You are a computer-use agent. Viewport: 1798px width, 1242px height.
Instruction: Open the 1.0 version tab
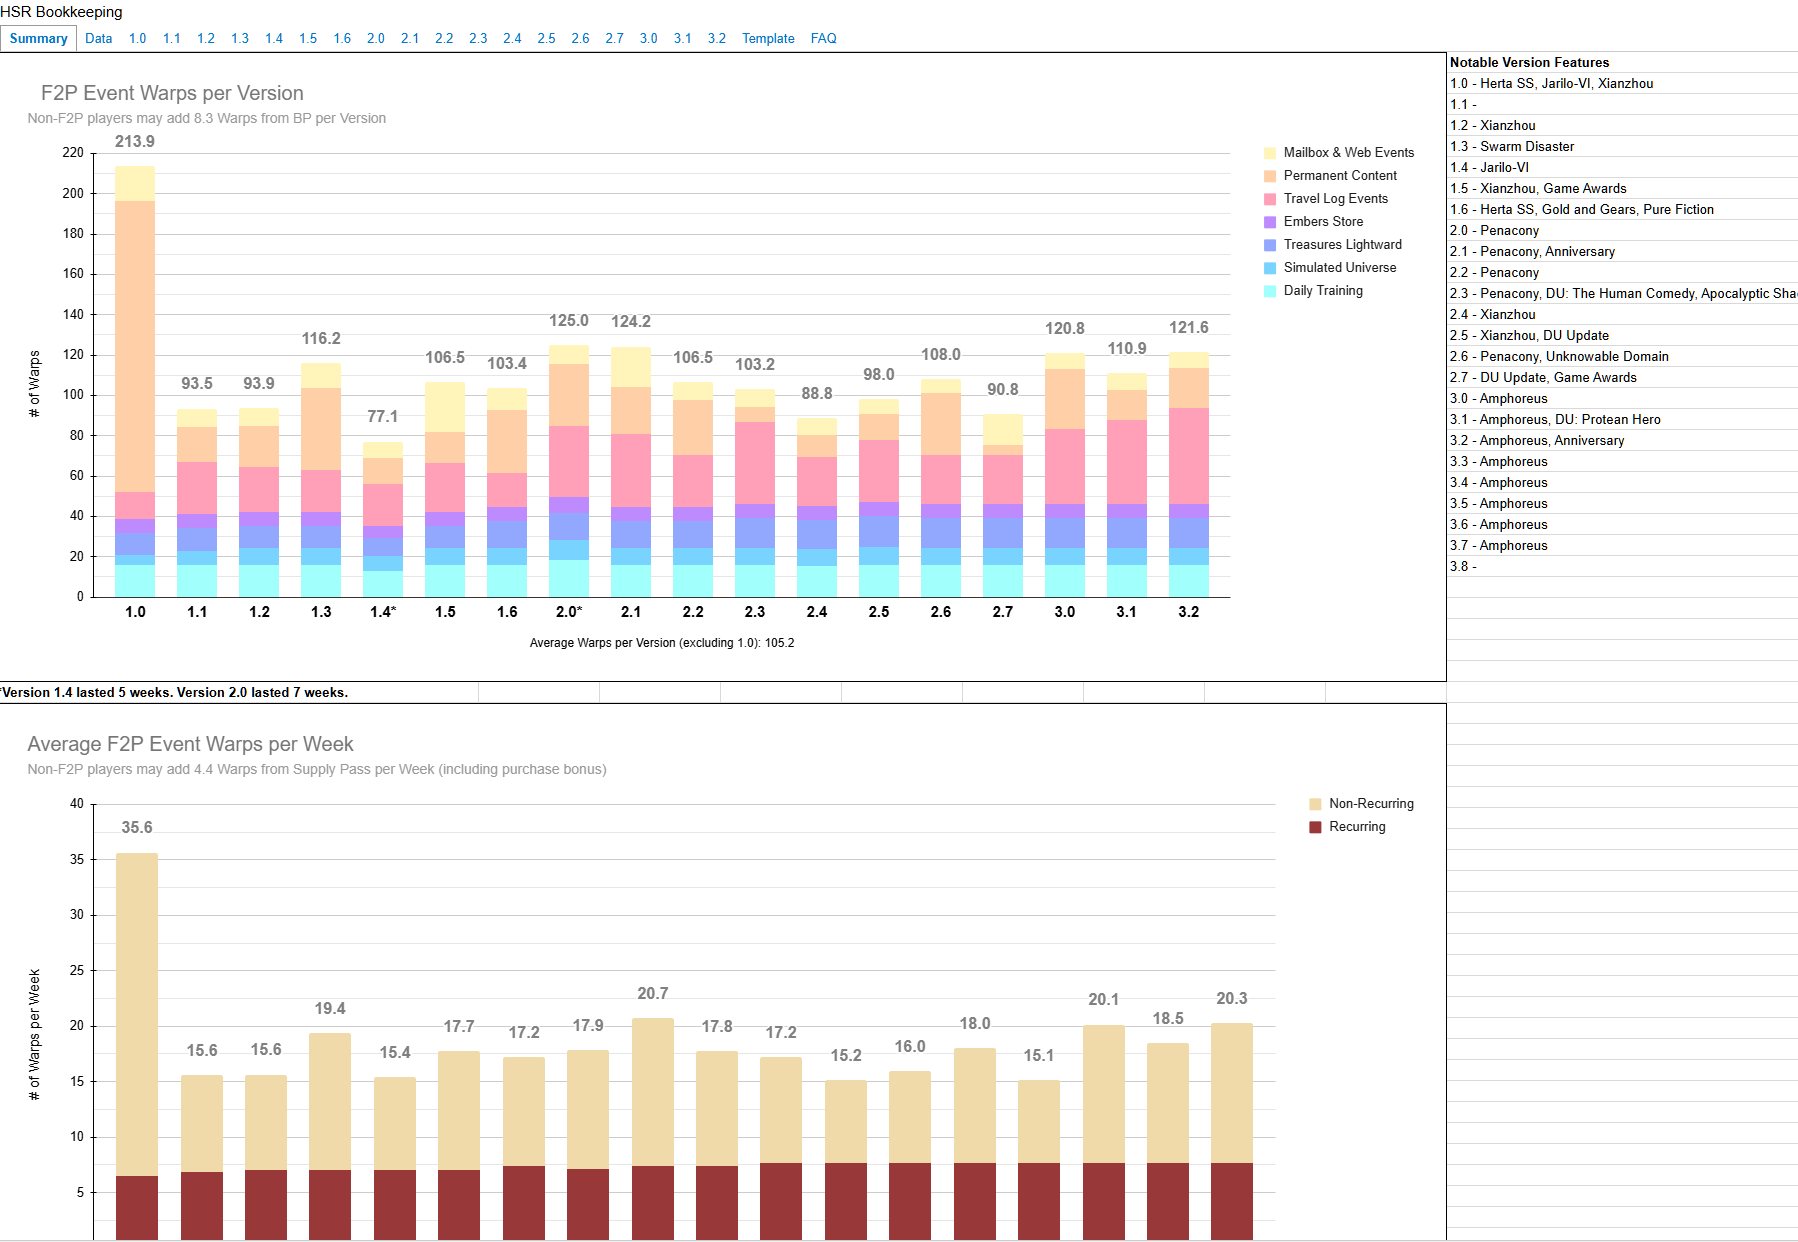point(137,38)
